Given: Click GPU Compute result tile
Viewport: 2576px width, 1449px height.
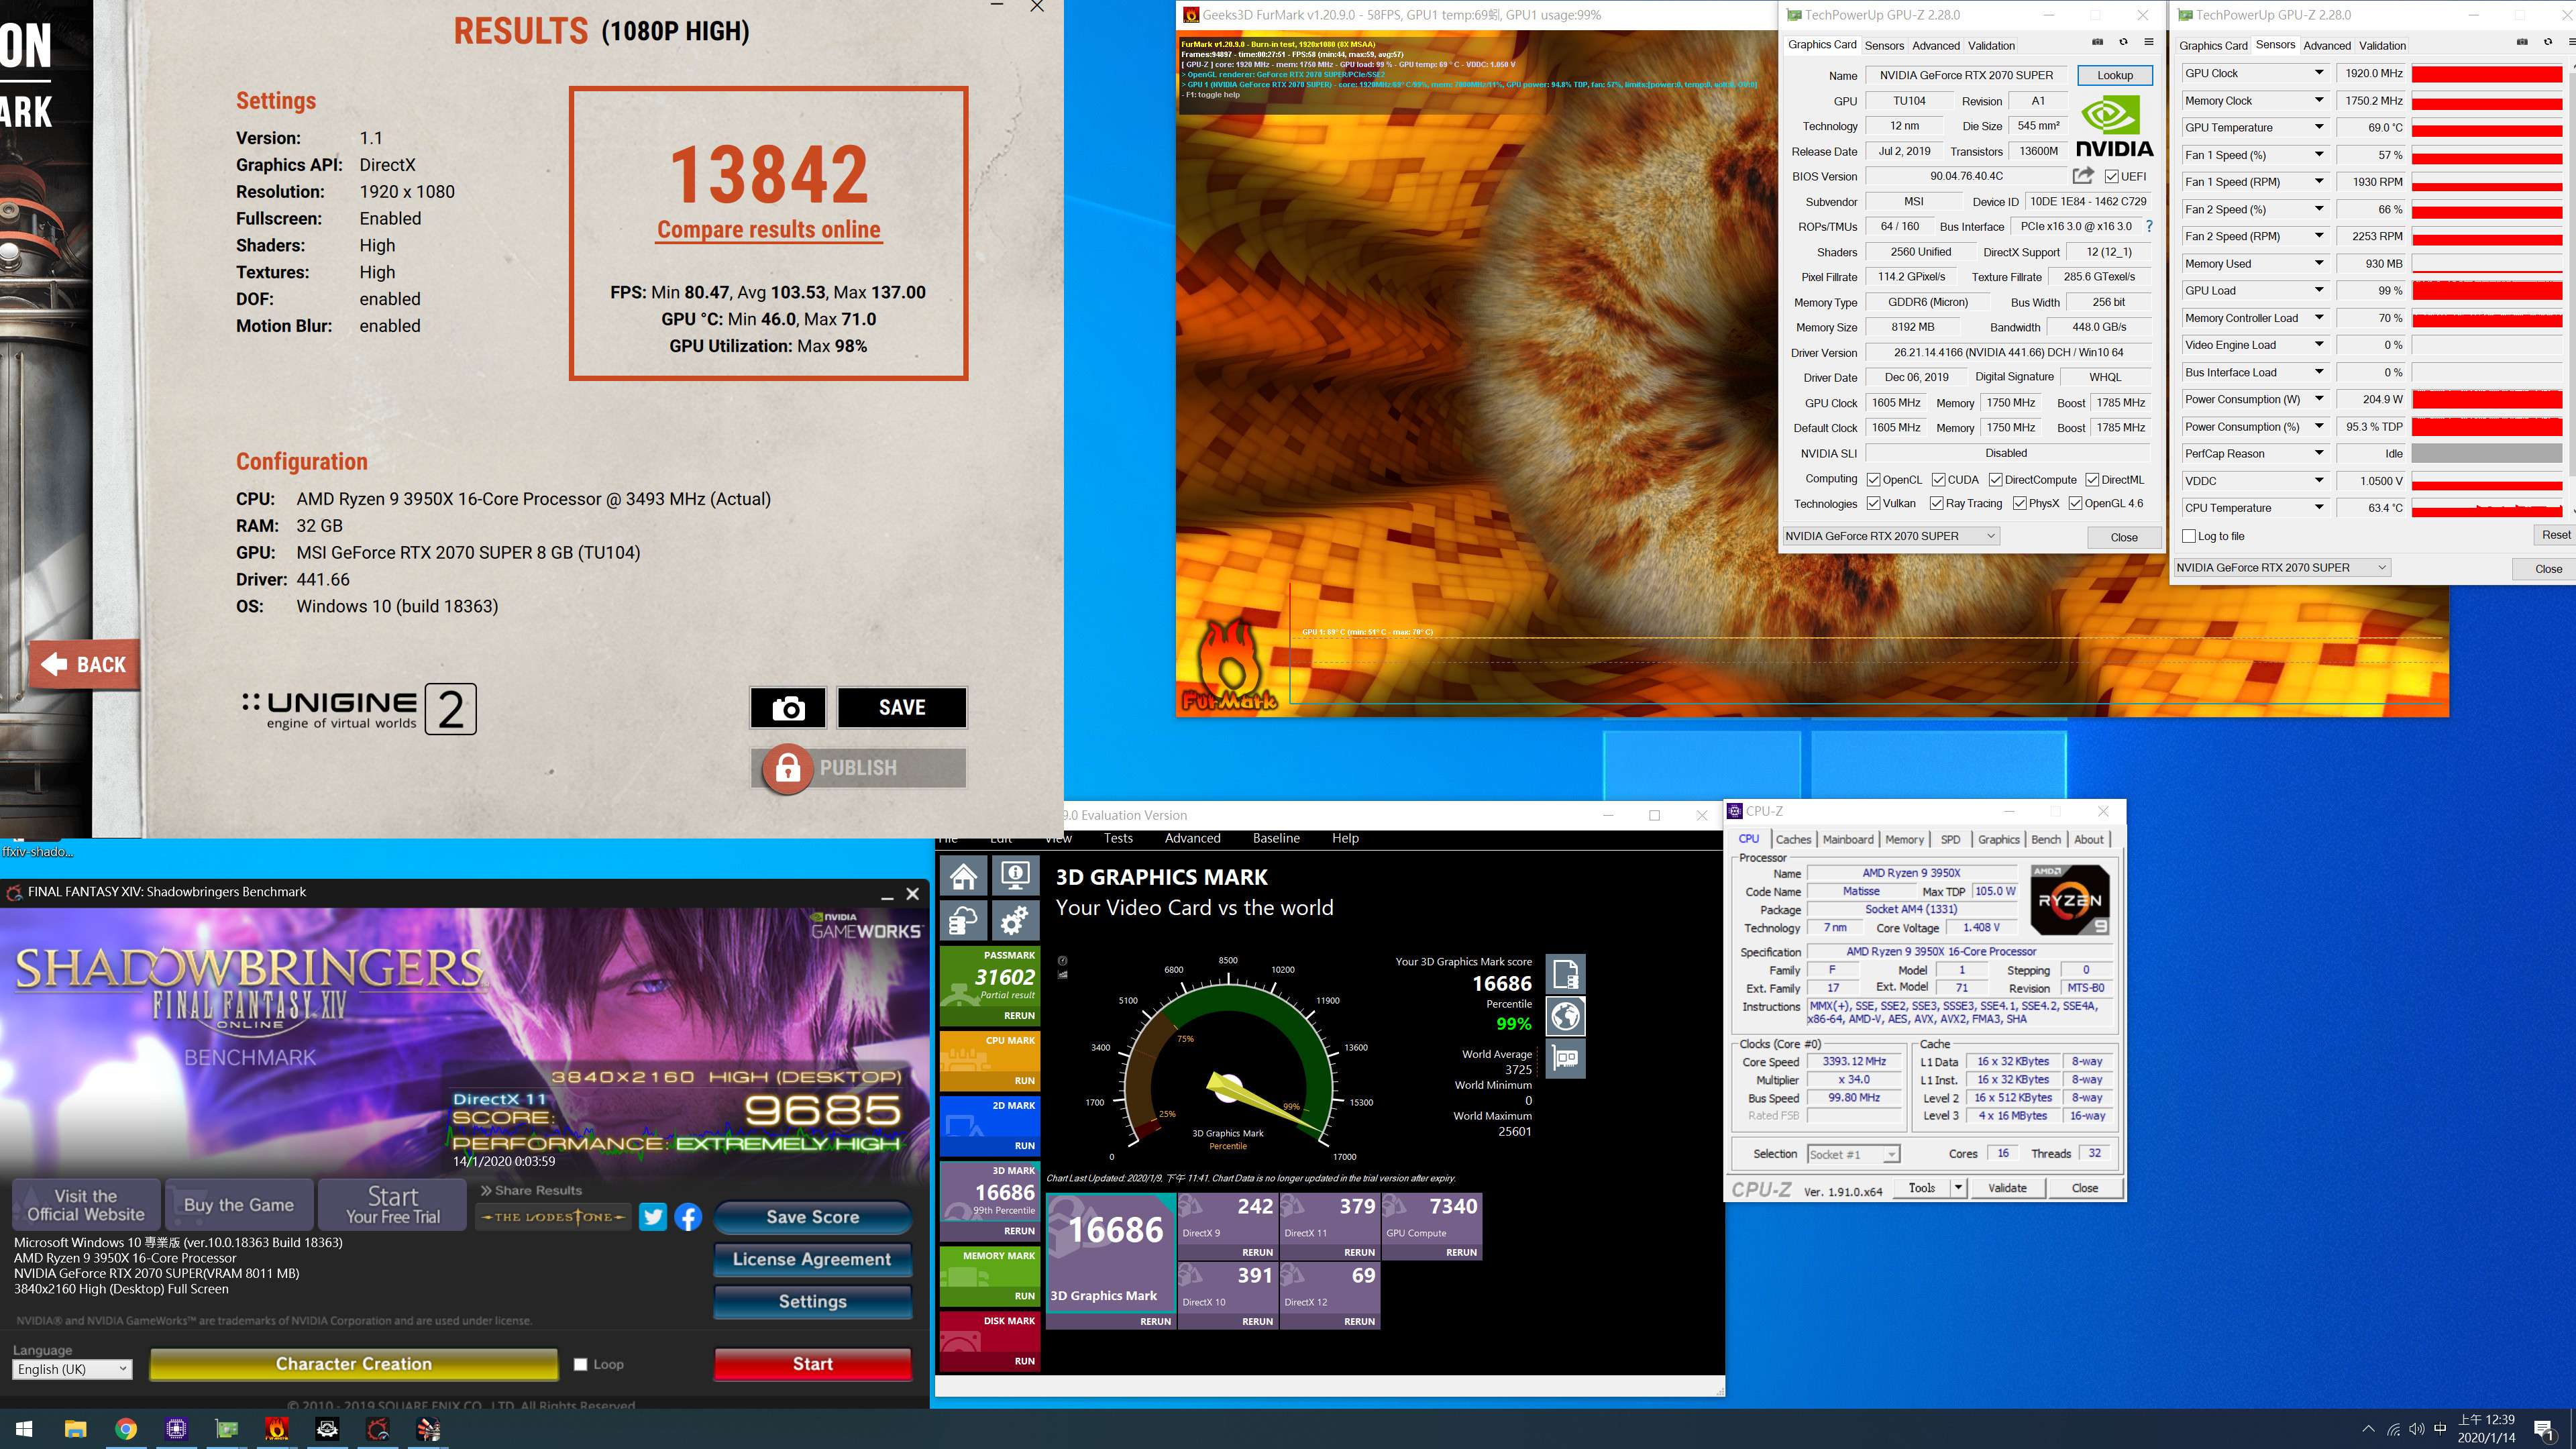Looking at the screenshot, I should [1431, 1226].
